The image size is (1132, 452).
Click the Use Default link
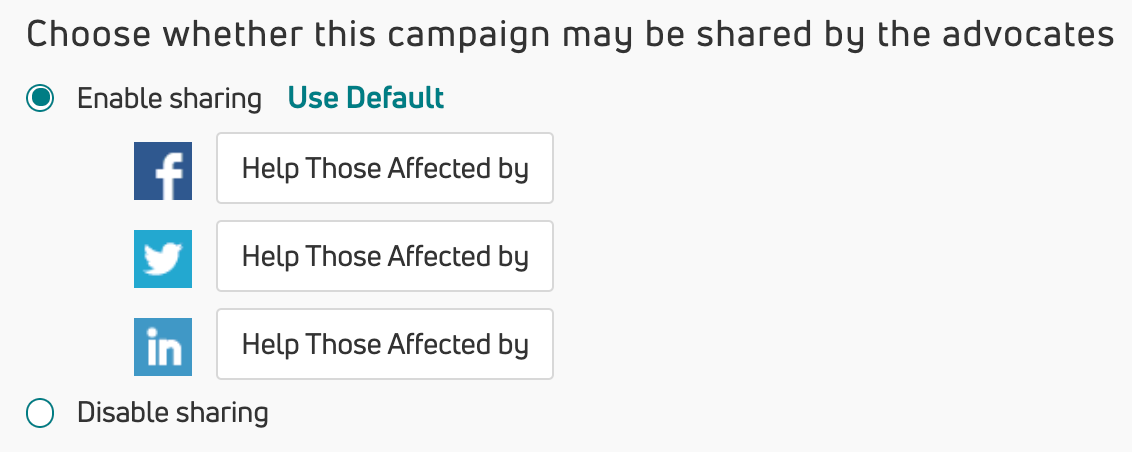click(x=366, y=98)
